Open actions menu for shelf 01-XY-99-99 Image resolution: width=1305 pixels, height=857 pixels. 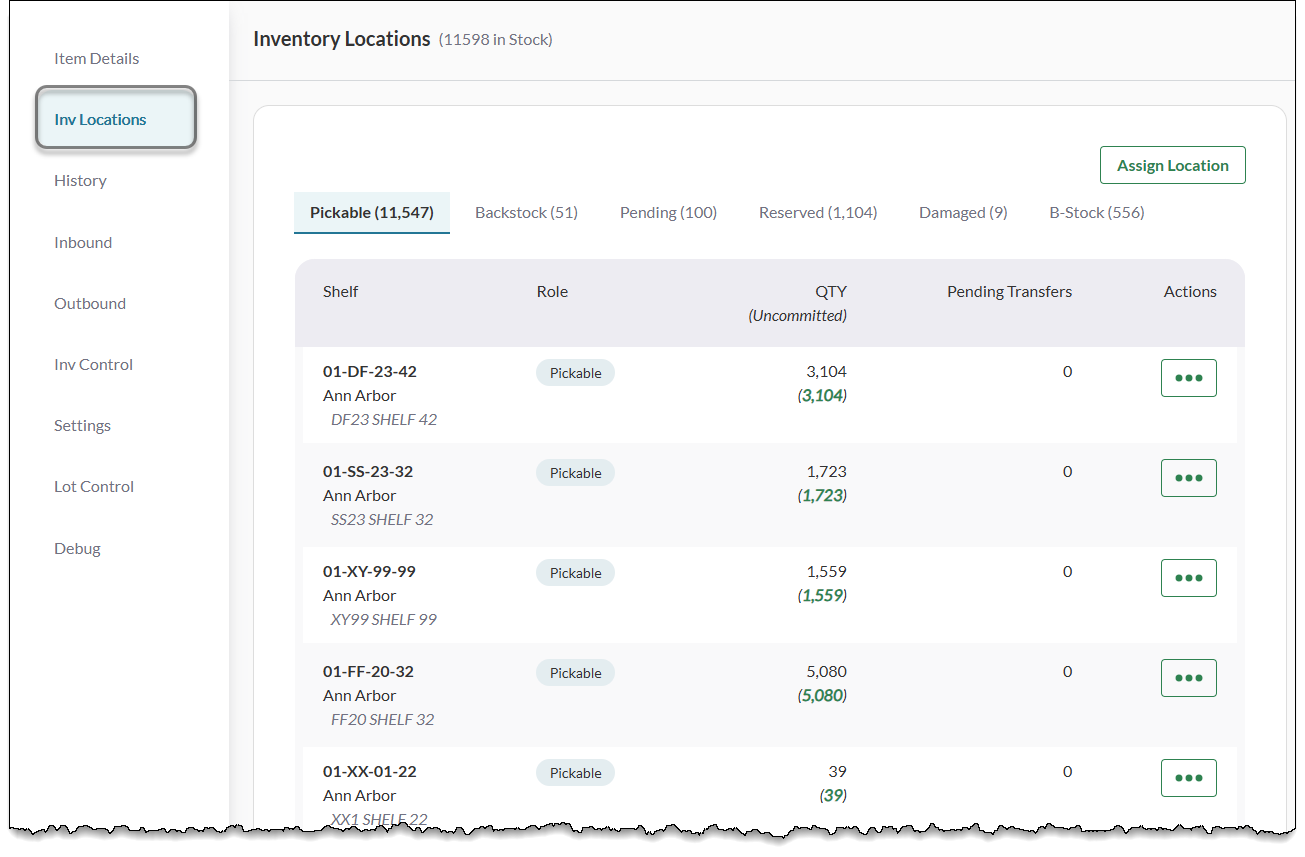point(1188,578)
